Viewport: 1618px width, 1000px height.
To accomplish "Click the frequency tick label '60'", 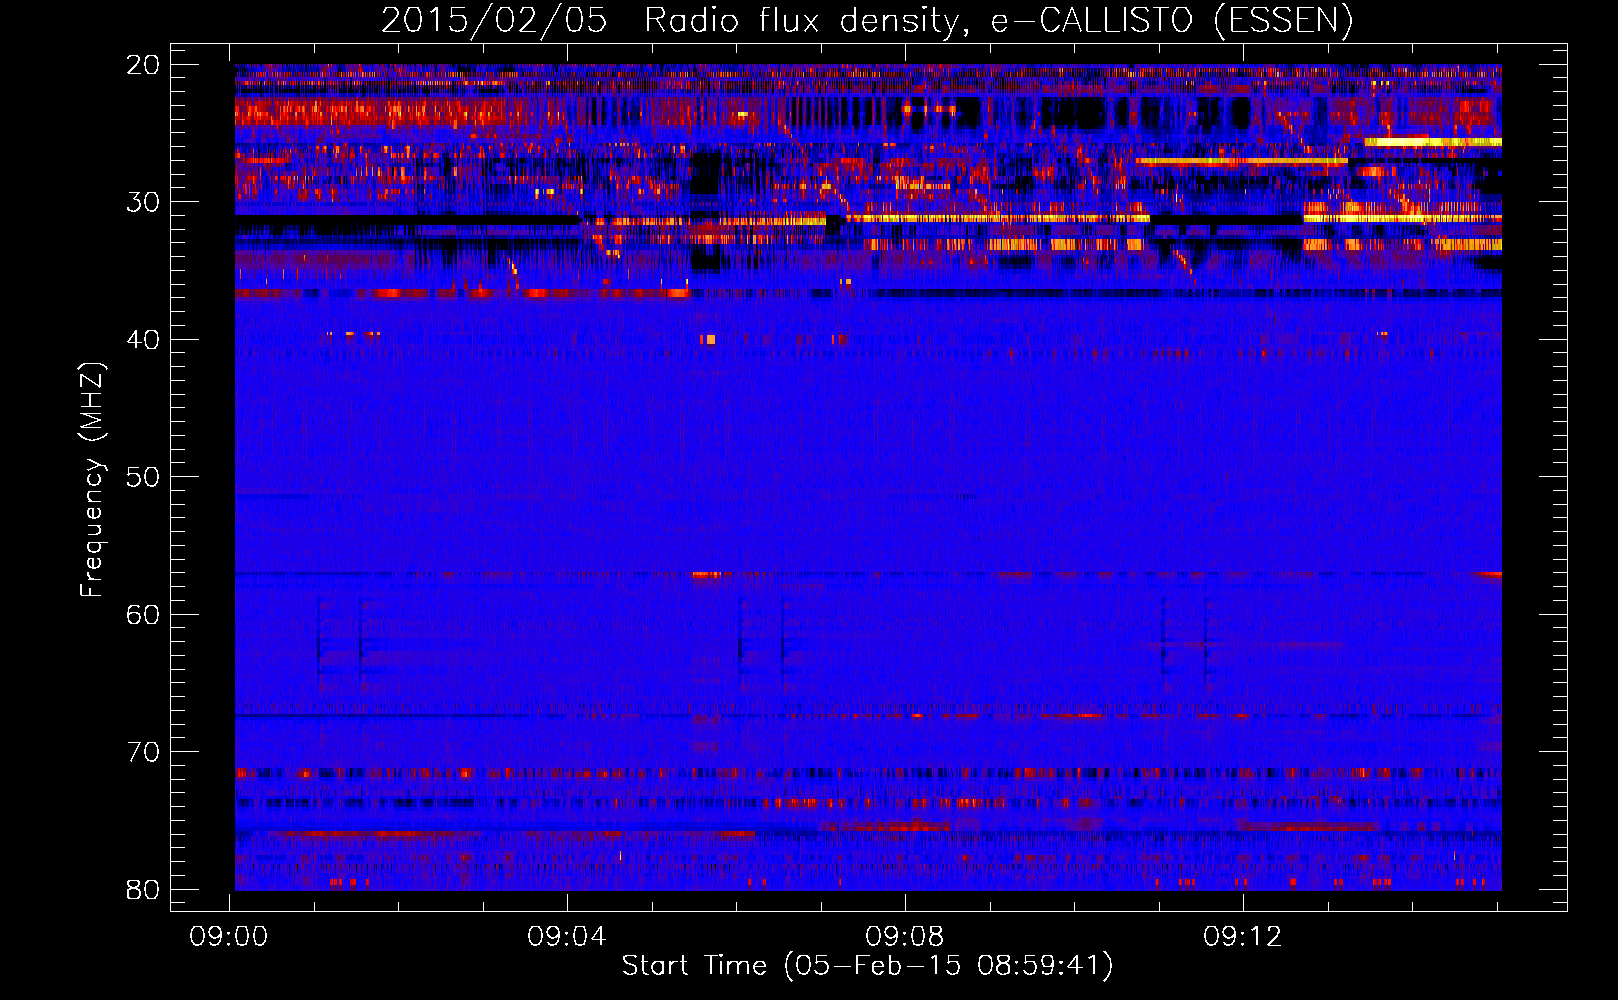I will (143, 614).
